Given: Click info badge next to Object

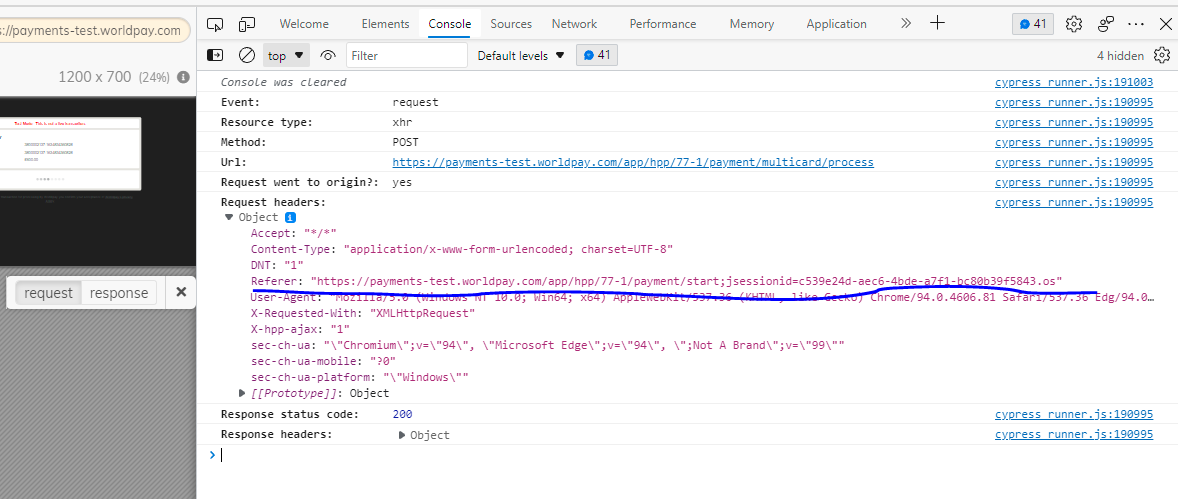Looking at the screenshot, I should point(290,217).
